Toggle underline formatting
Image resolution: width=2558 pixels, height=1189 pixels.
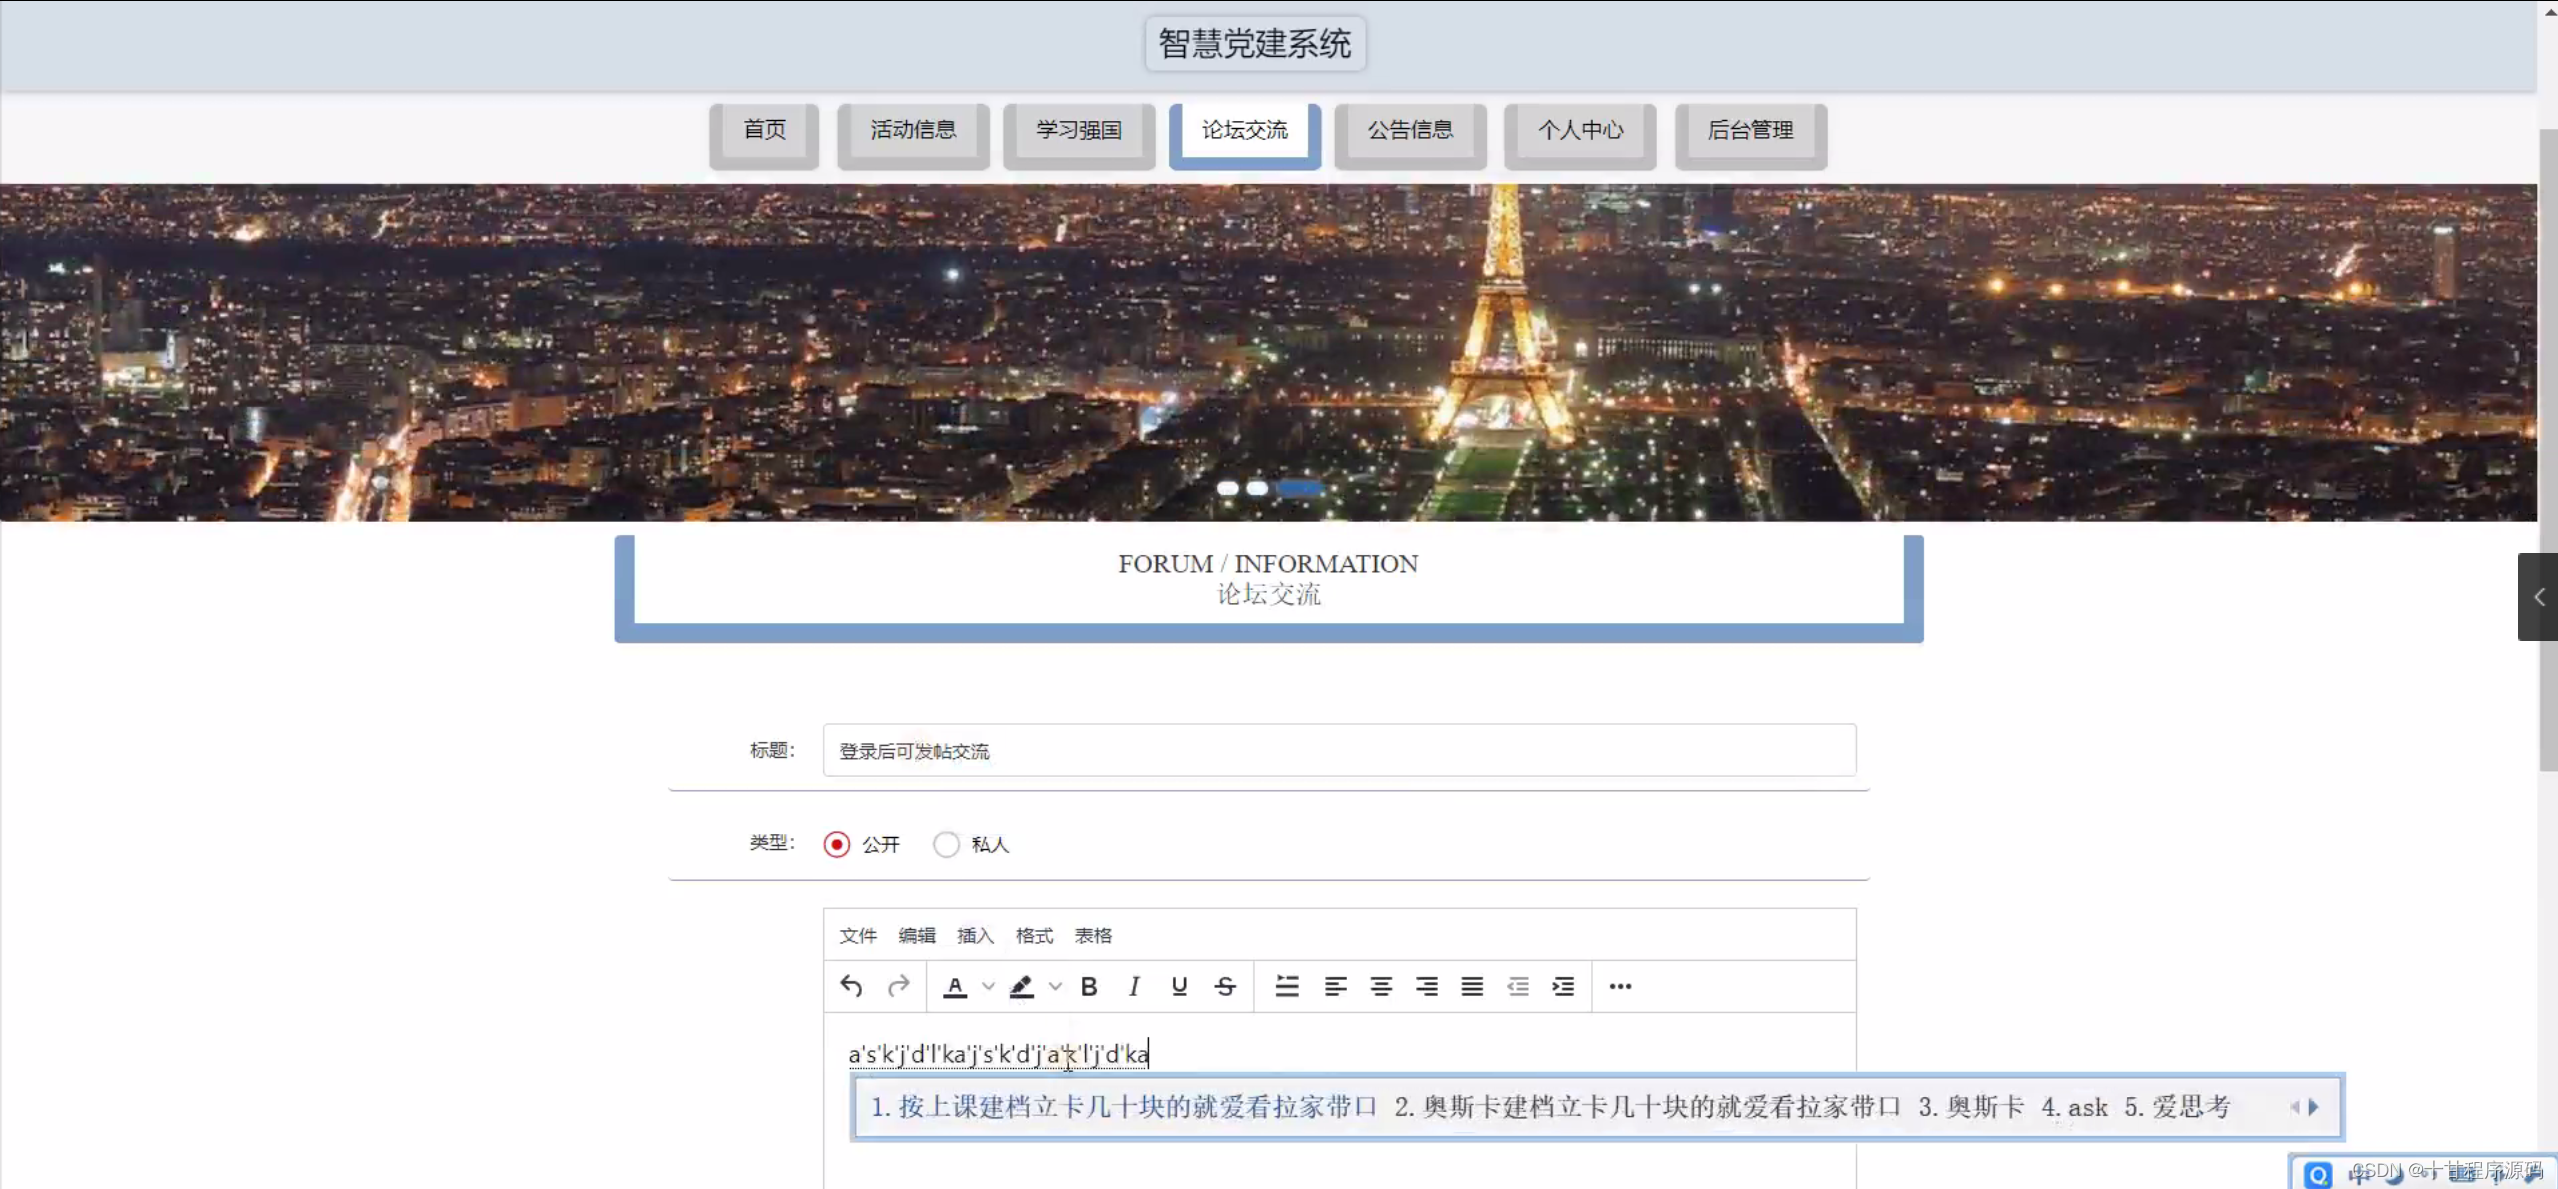pyautogui.click(x=1179, y=986)
